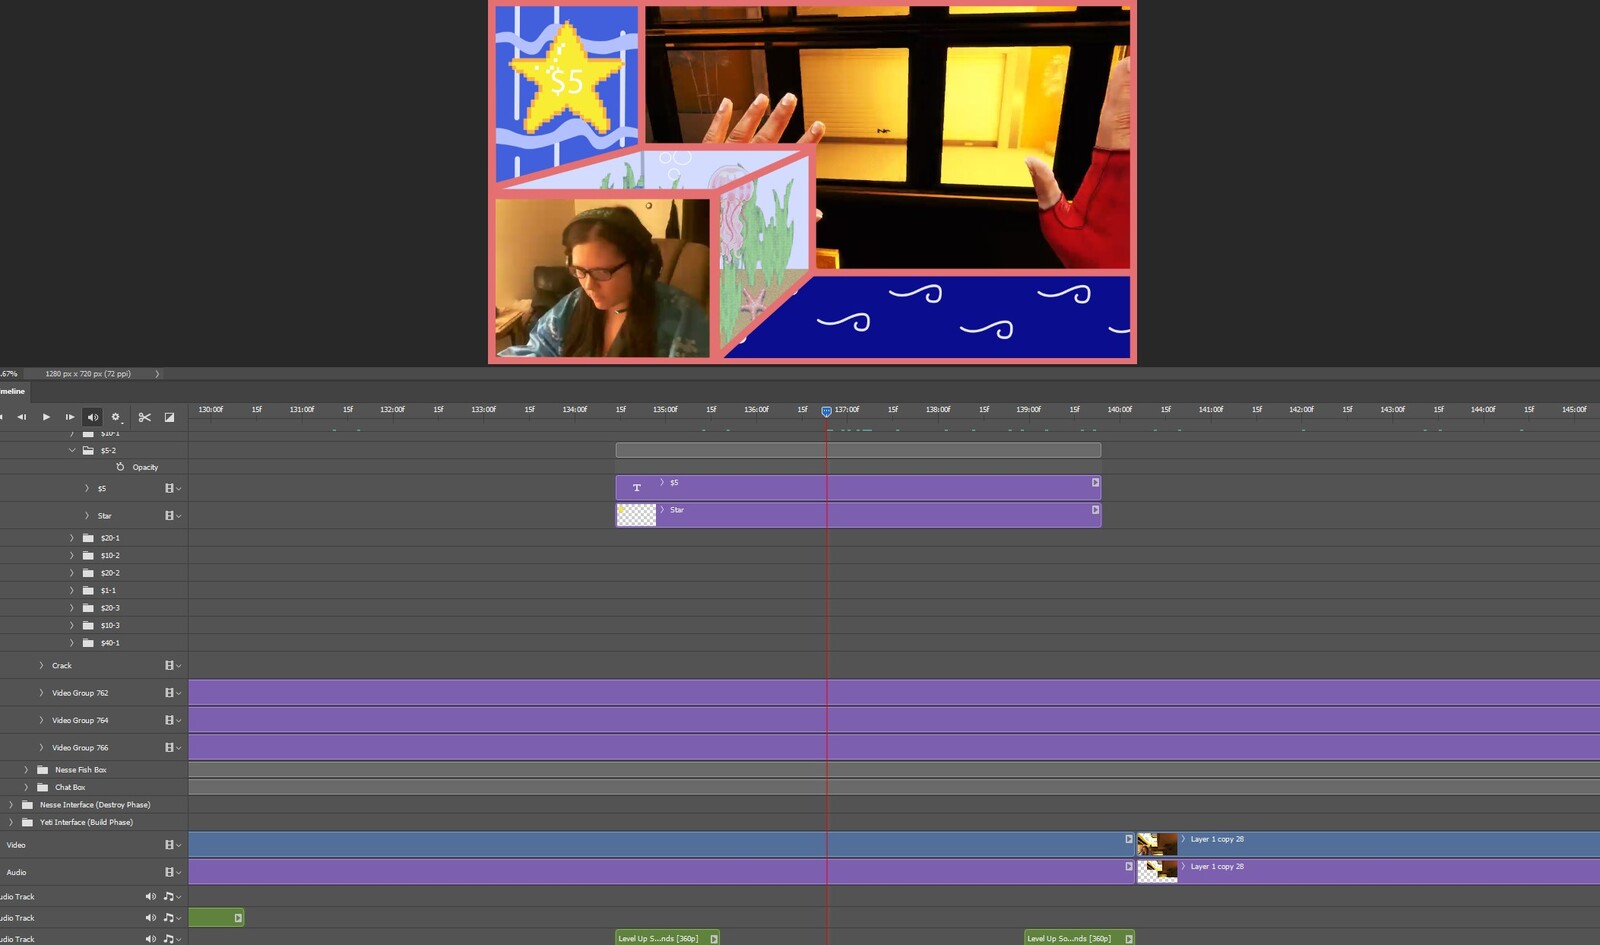The image size is (1600, 945).
Task: Step back to the previous frame
Action: click(x=21, y=417)
